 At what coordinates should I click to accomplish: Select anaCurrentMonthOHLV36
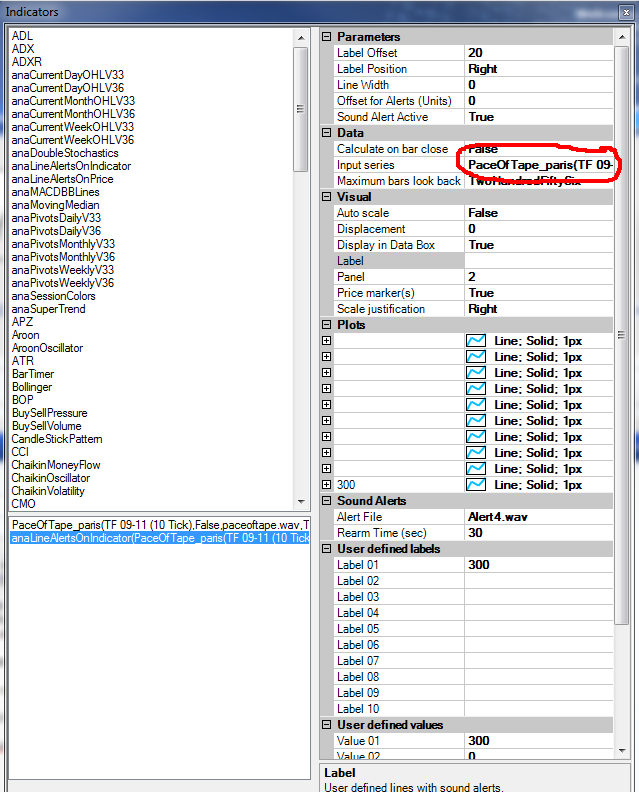point(73,114)
